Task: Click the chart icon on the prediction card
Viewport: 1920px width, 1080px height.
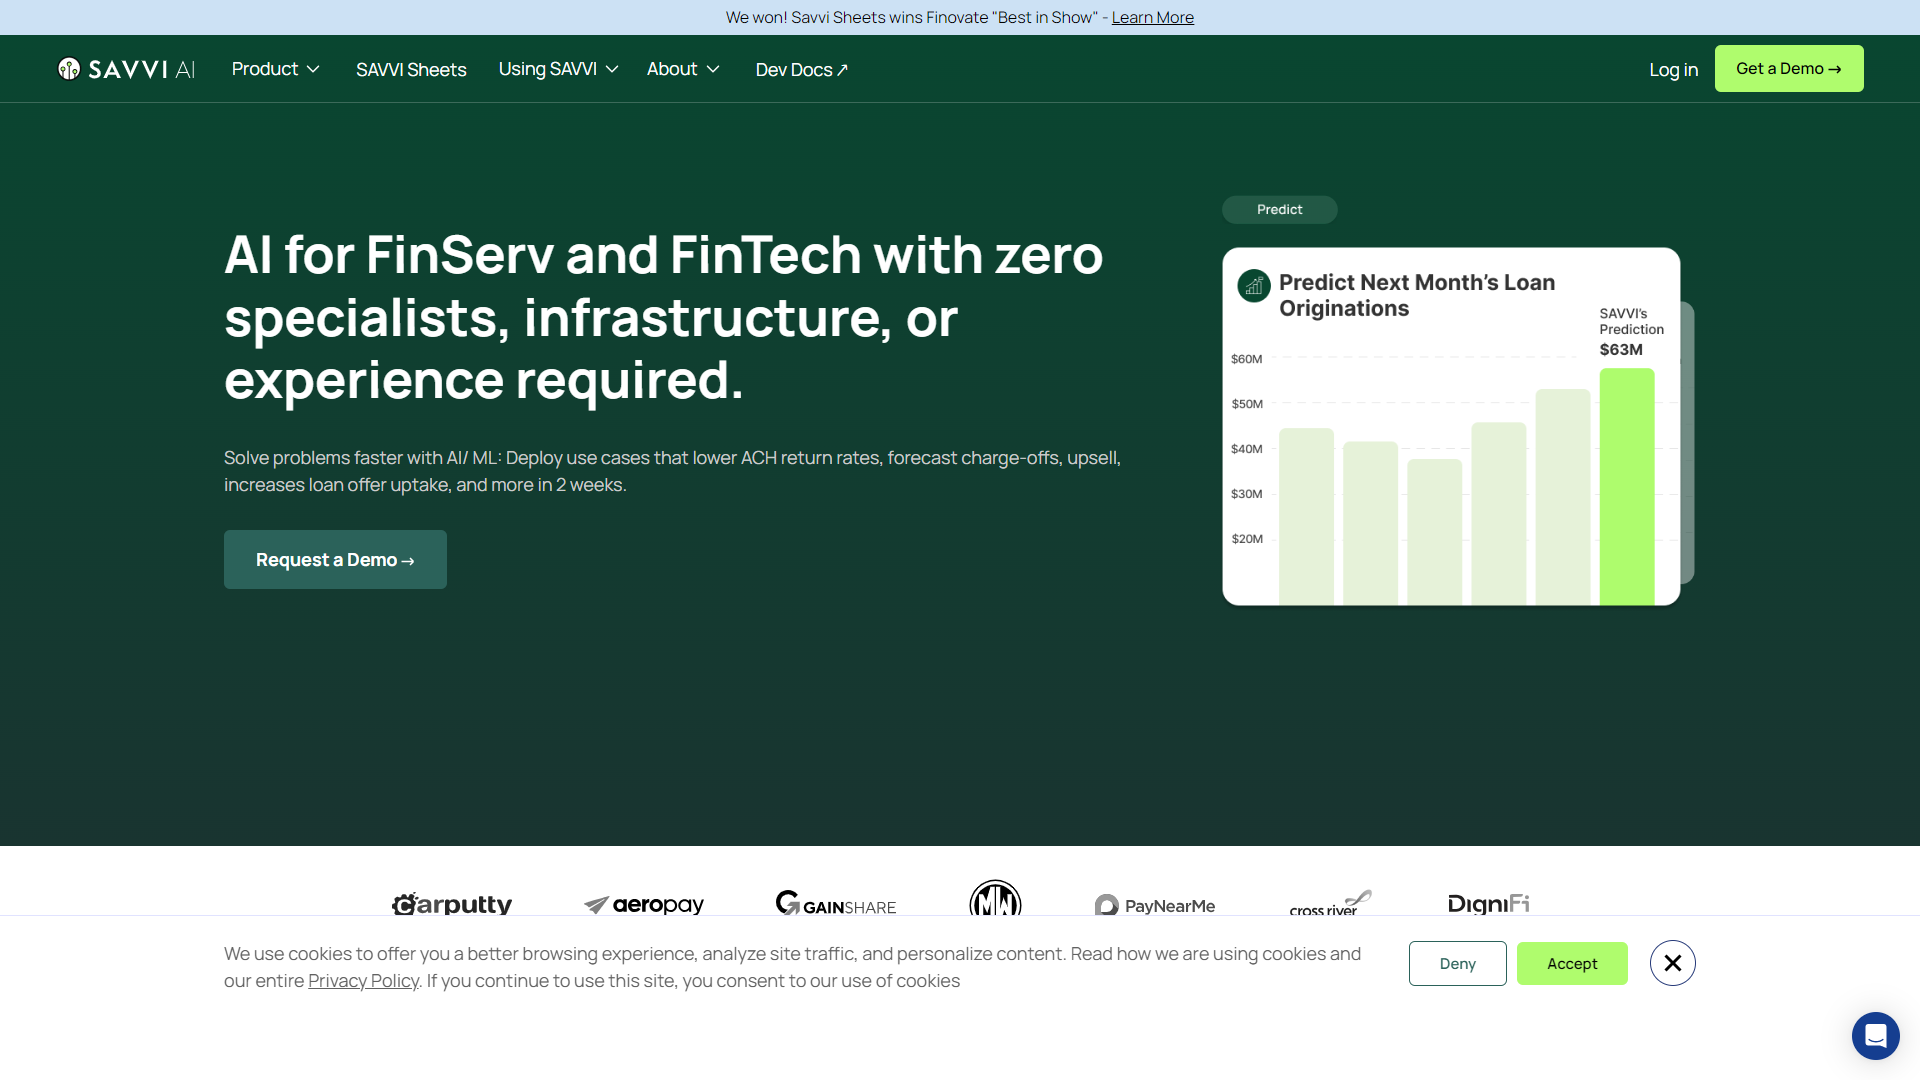Action: [1253, 286]
